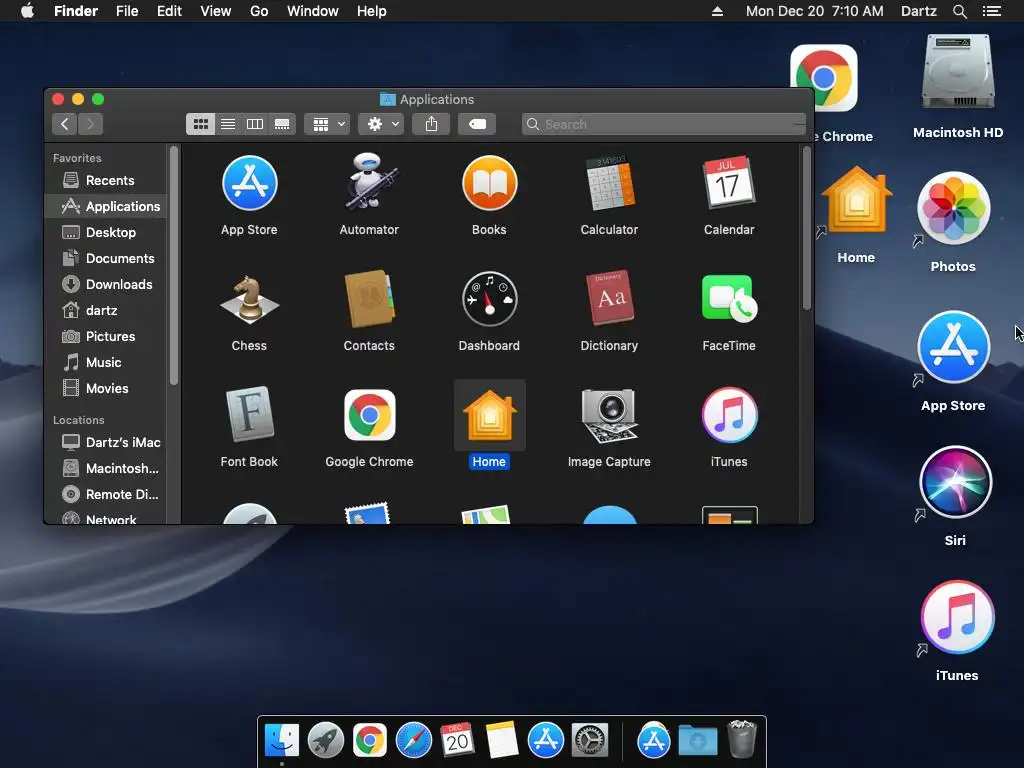Open the Calendar icon in the Dock
The image size is (1024, 768).
tap(457, 740)
